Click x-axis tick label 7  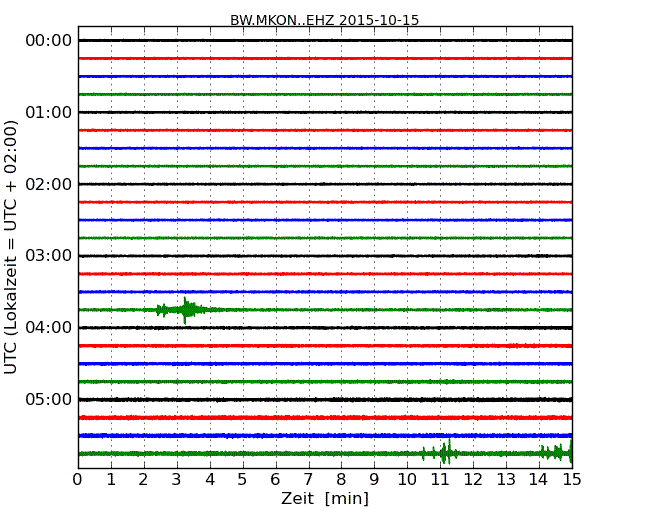[308, 480]
